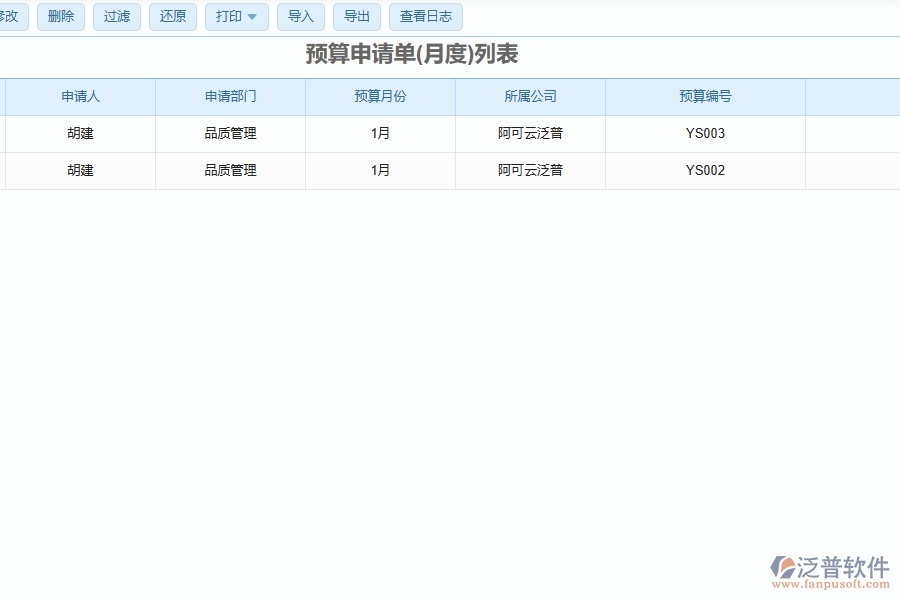
Task: Click the 预算月份 column header
Action: pos(380,96)
